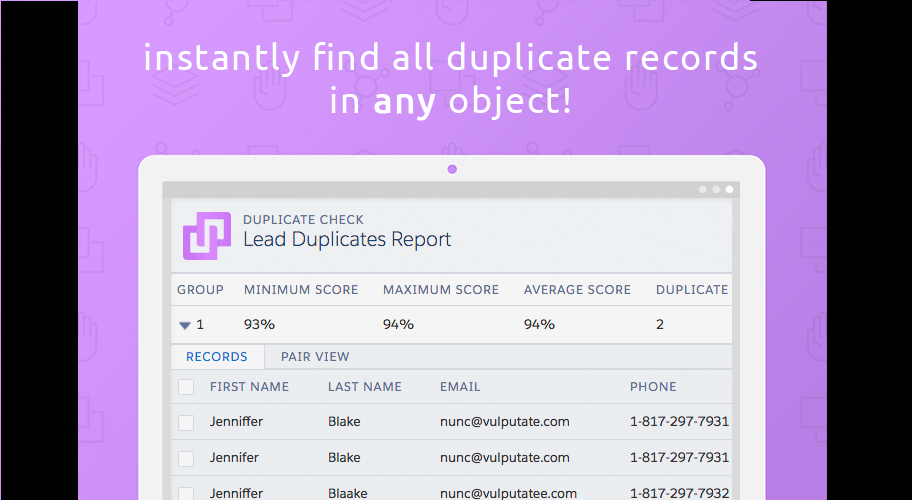This screenshot has height=500, width=912.
Task: Tick the select-all checkbox beside FIRST NAME
Action: point(186,387)
